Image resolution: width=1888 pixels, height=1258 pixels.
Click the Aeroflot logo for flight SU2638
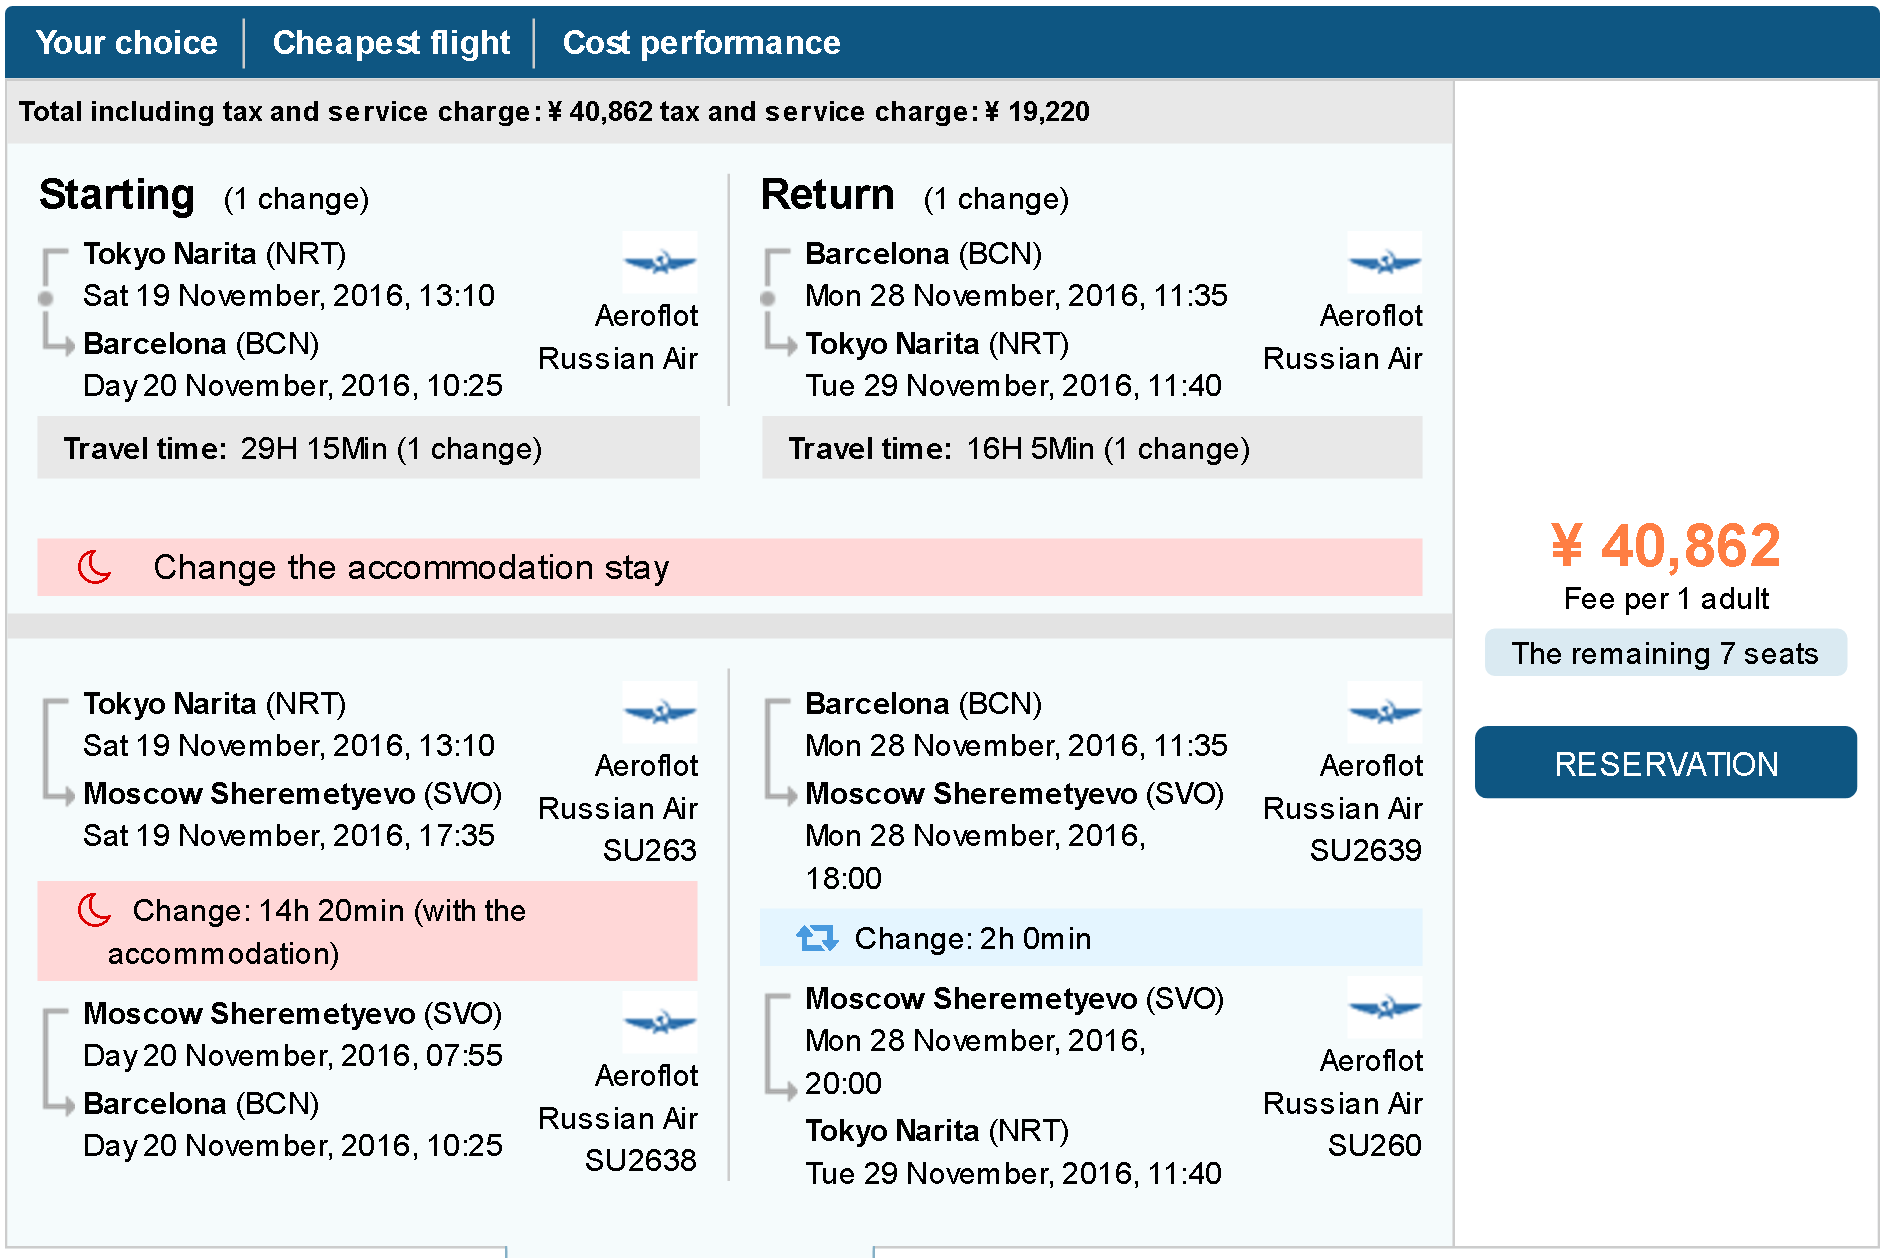[660, 1022]
